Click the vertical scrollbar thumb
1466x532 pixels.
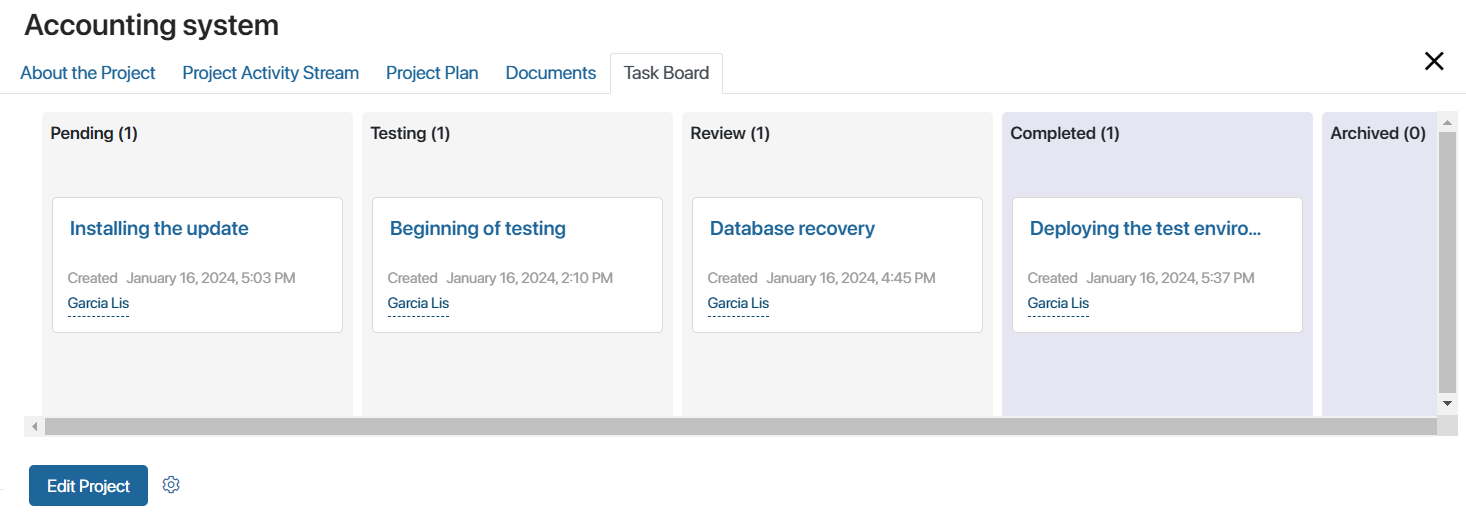(x=1447, y=262)
